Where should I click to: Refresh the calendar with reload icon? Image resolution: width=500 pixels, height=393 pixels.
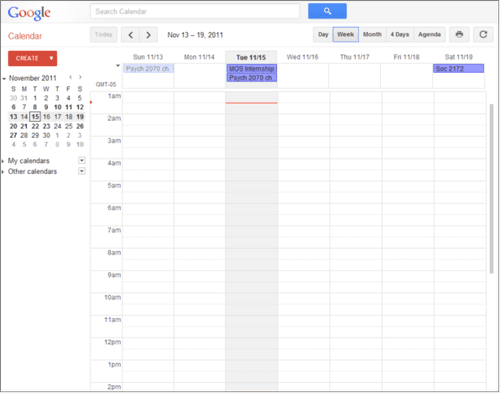(483, 34)
